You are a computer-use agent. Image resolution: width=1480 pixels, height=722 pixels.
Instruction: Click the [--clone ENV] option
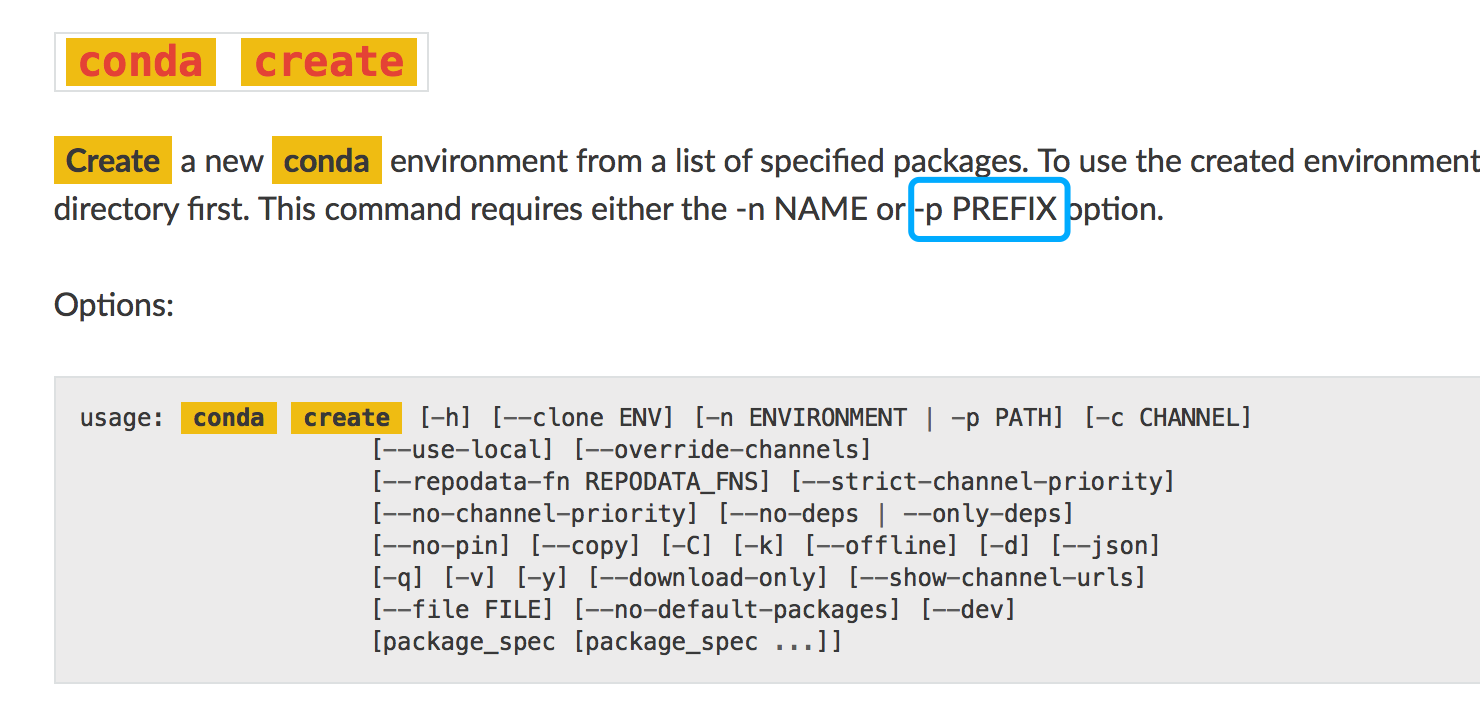(584, 417)
